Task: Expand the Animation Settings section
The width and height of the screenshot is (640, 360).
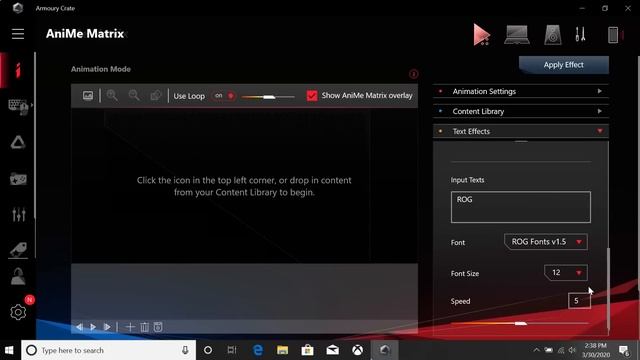Action: 521,91
